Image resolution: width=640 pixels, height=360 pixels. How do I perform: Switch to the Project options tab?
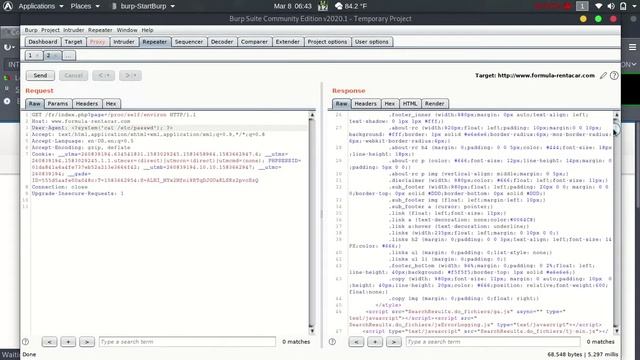tap(327, 42)
